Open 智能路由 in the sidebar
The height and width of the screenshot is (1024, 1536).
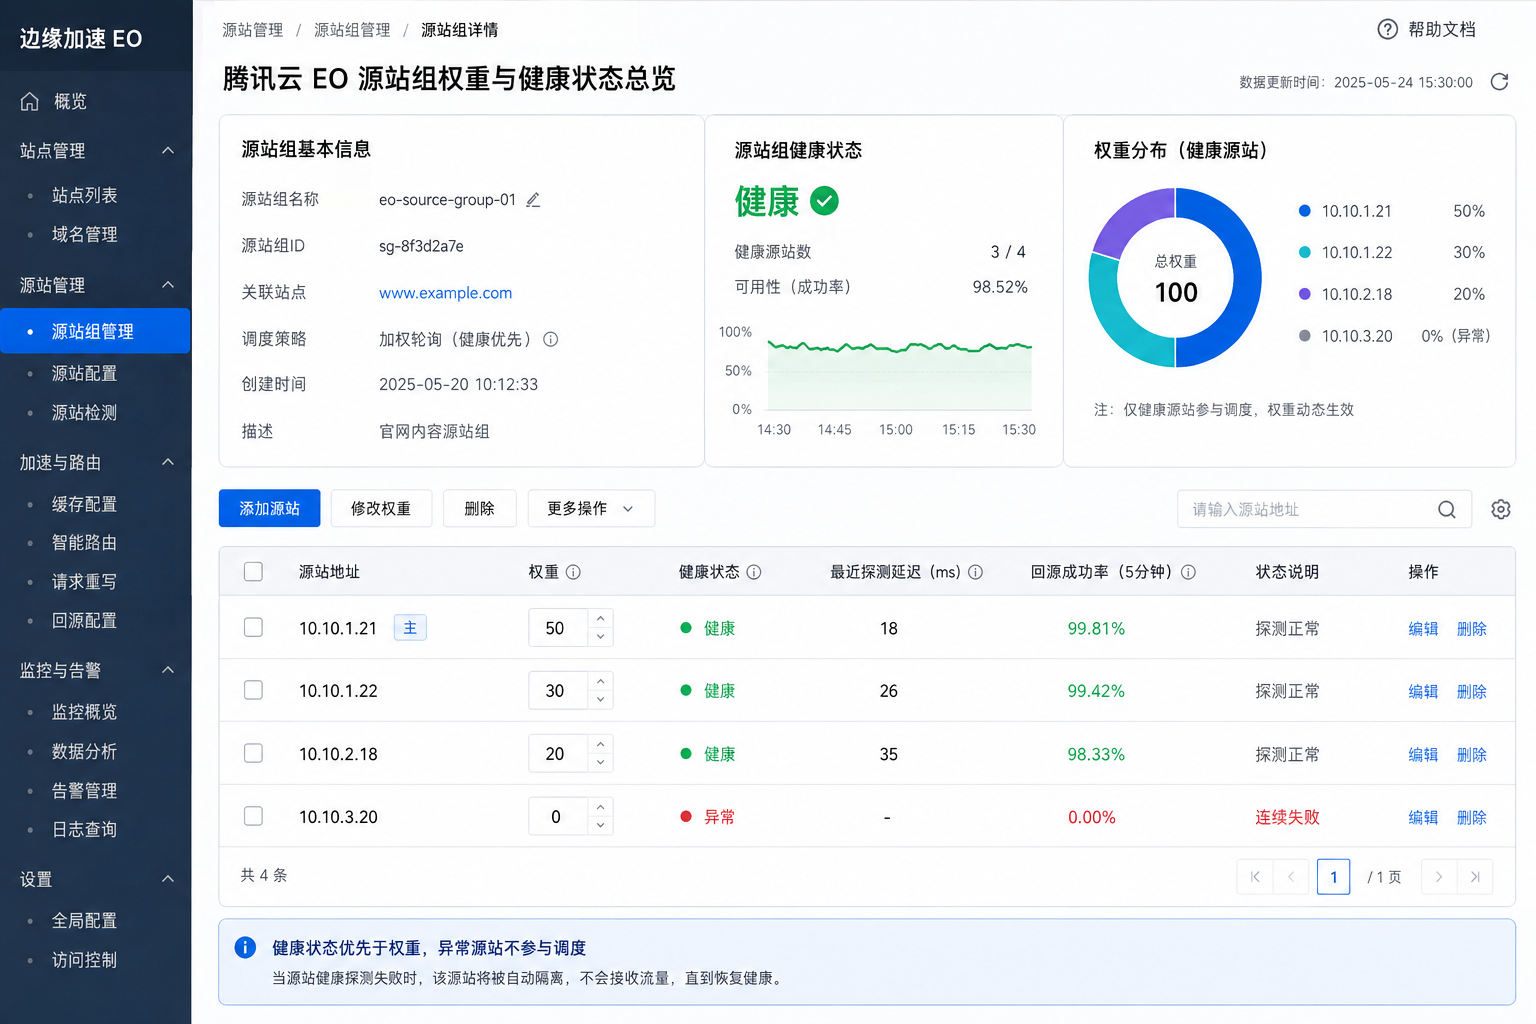pos(85,542)
